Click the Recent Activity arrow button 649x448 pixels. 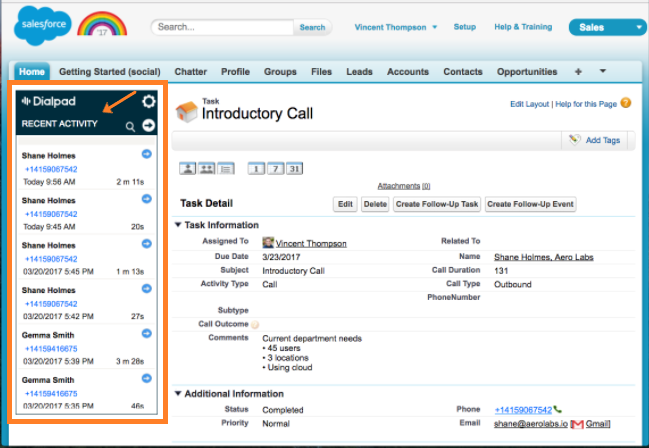click(149, 125)
